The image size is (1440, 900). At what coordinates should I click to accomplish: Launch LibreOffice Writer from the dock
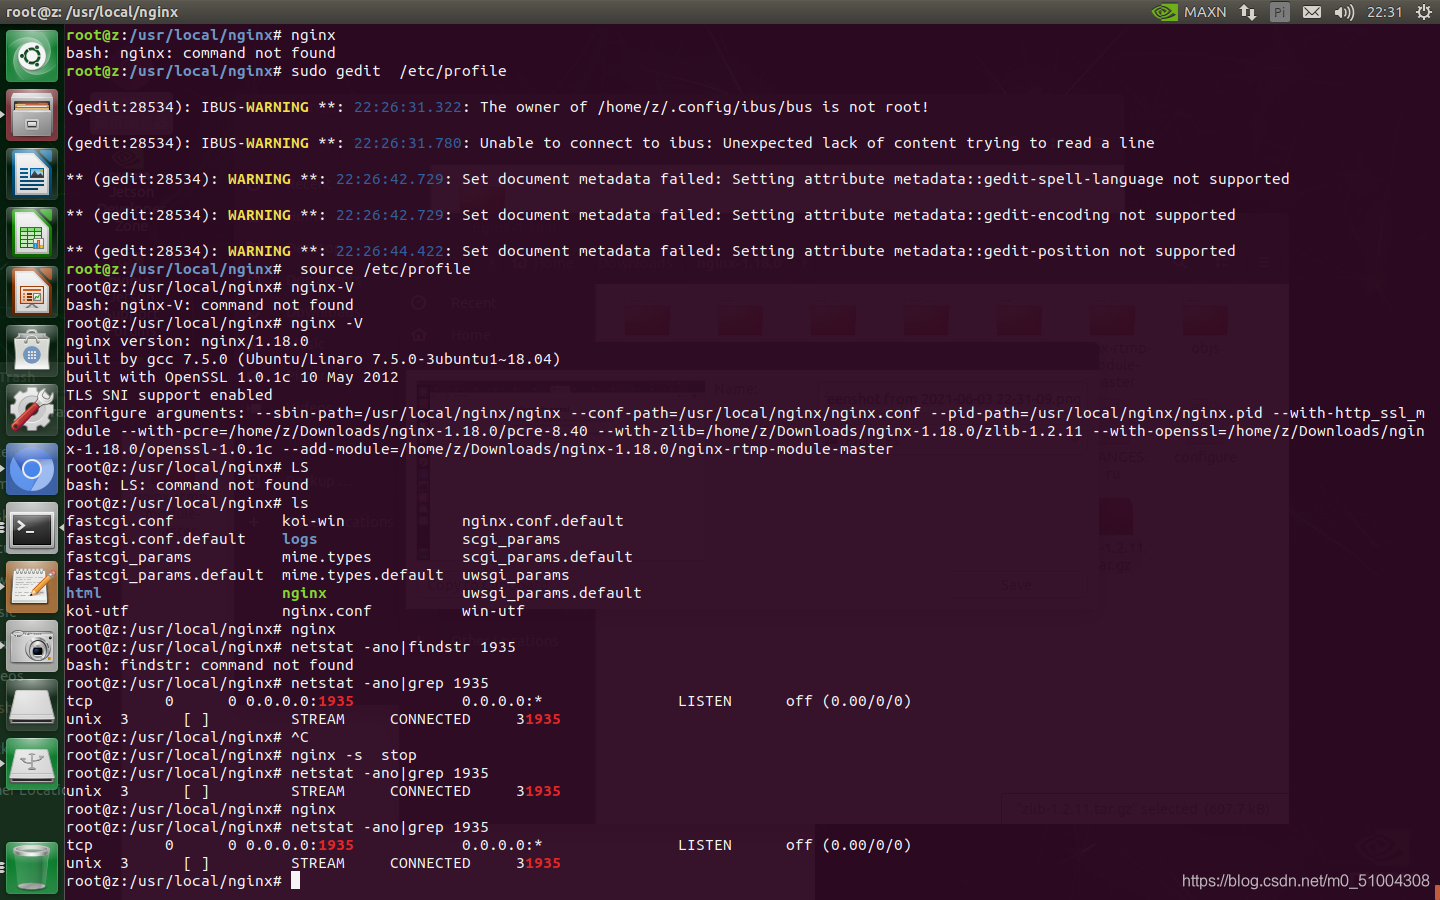pyautogui.click(x=32, y=174)
